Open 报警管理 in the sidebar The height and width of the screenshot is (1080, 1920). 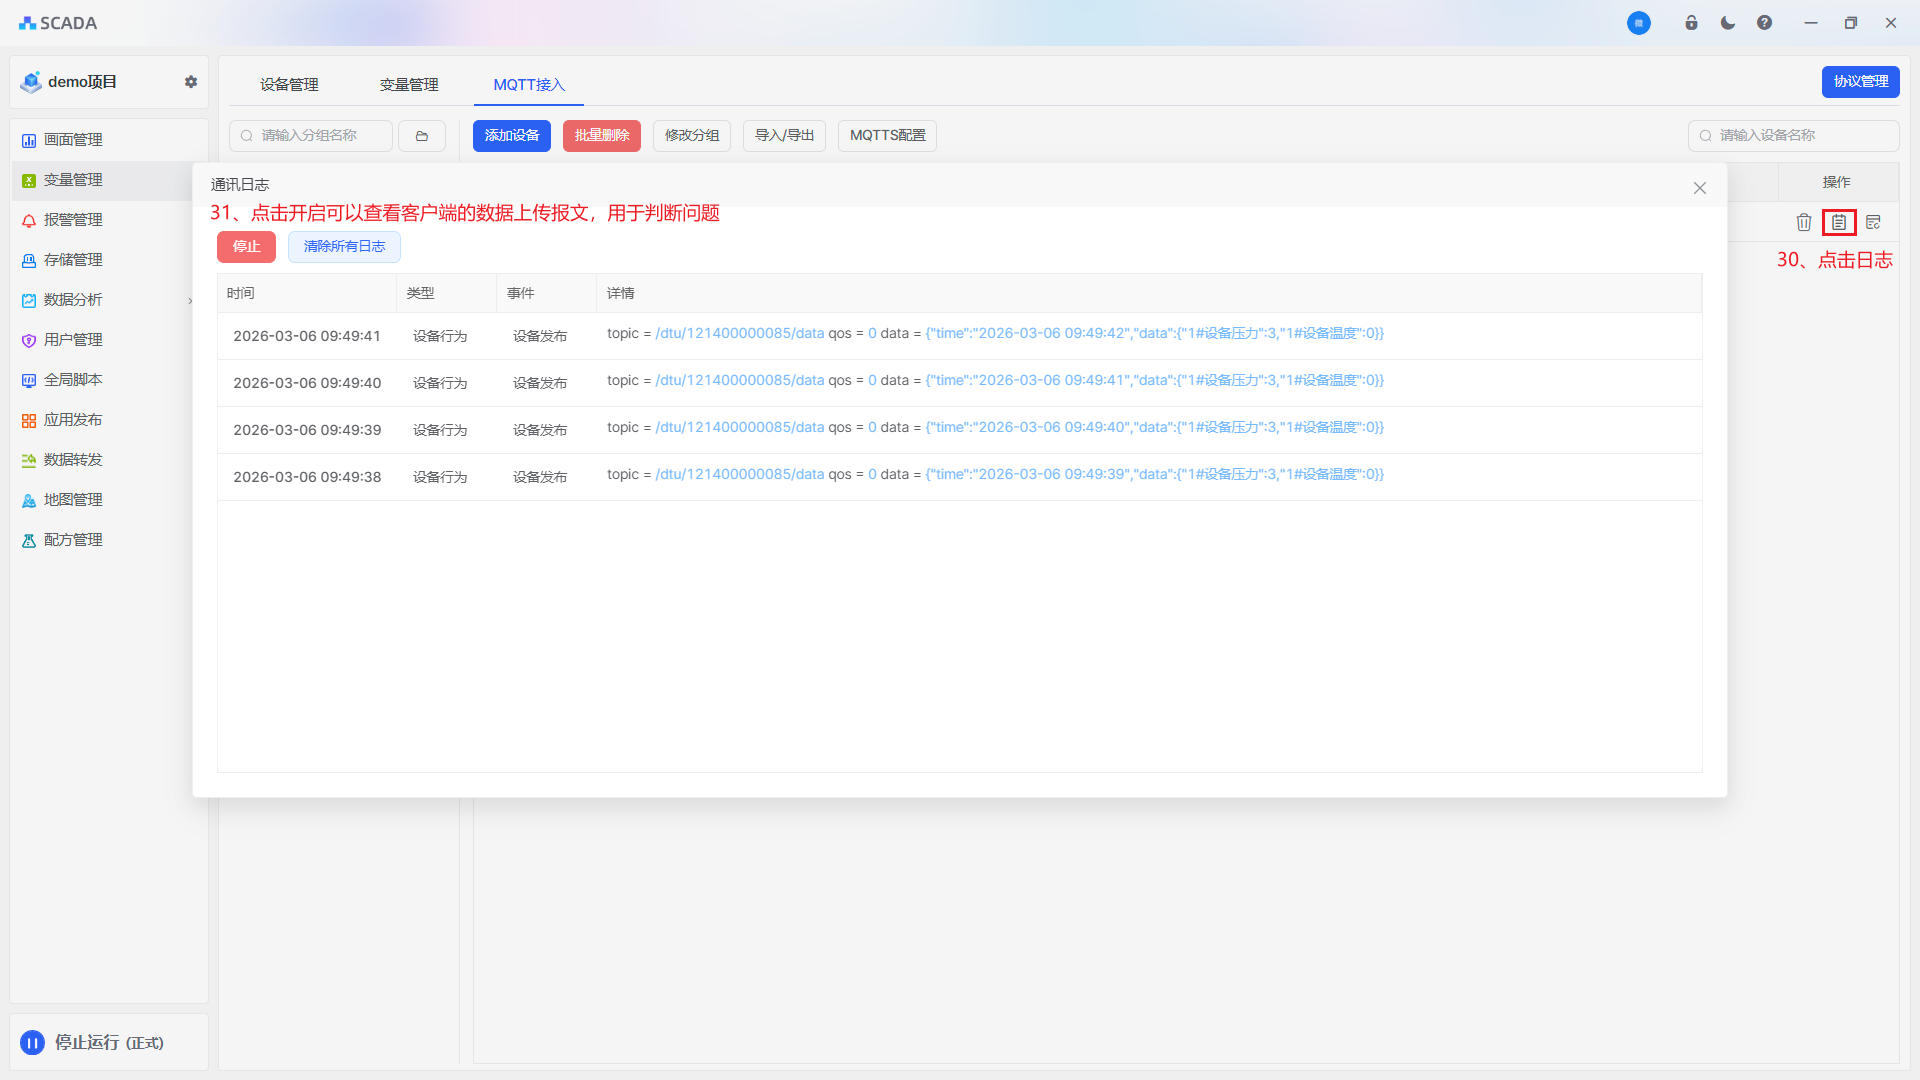tap(73, 220)
